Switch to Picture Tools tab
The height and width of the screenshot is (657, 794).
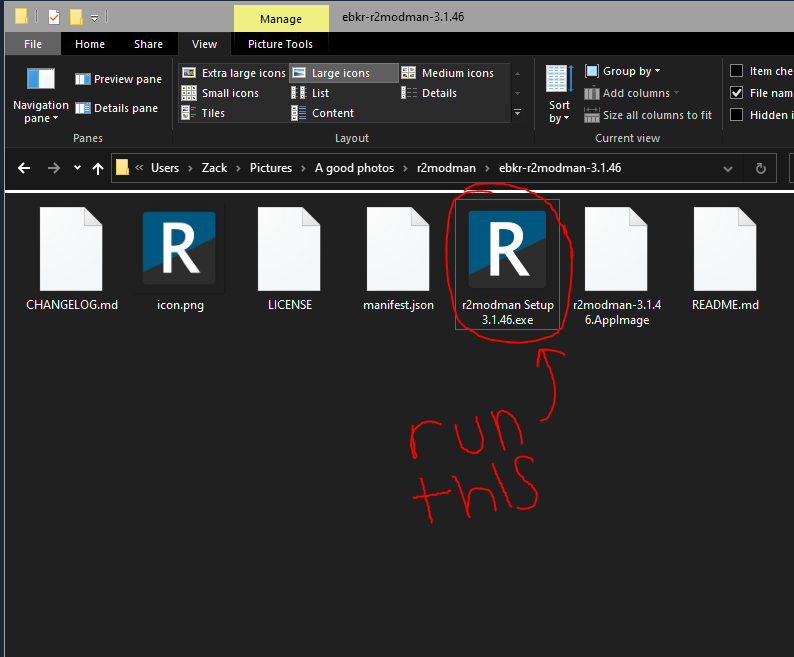pos(281,44)
